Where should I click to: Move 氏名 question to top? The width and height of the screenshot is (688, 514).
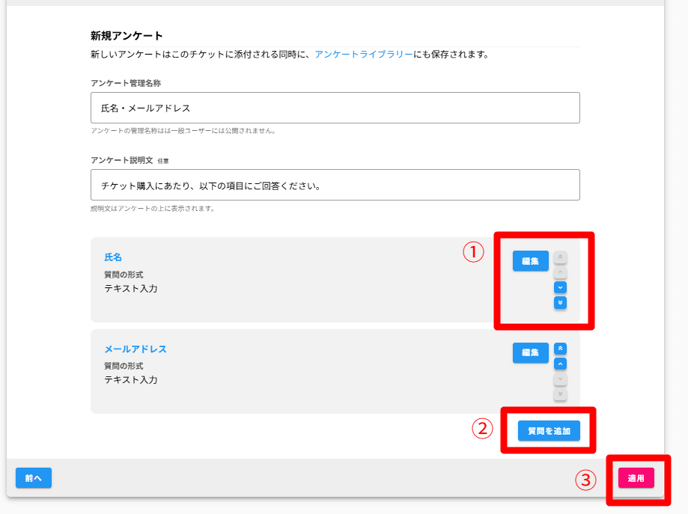[x=560, y=257]
